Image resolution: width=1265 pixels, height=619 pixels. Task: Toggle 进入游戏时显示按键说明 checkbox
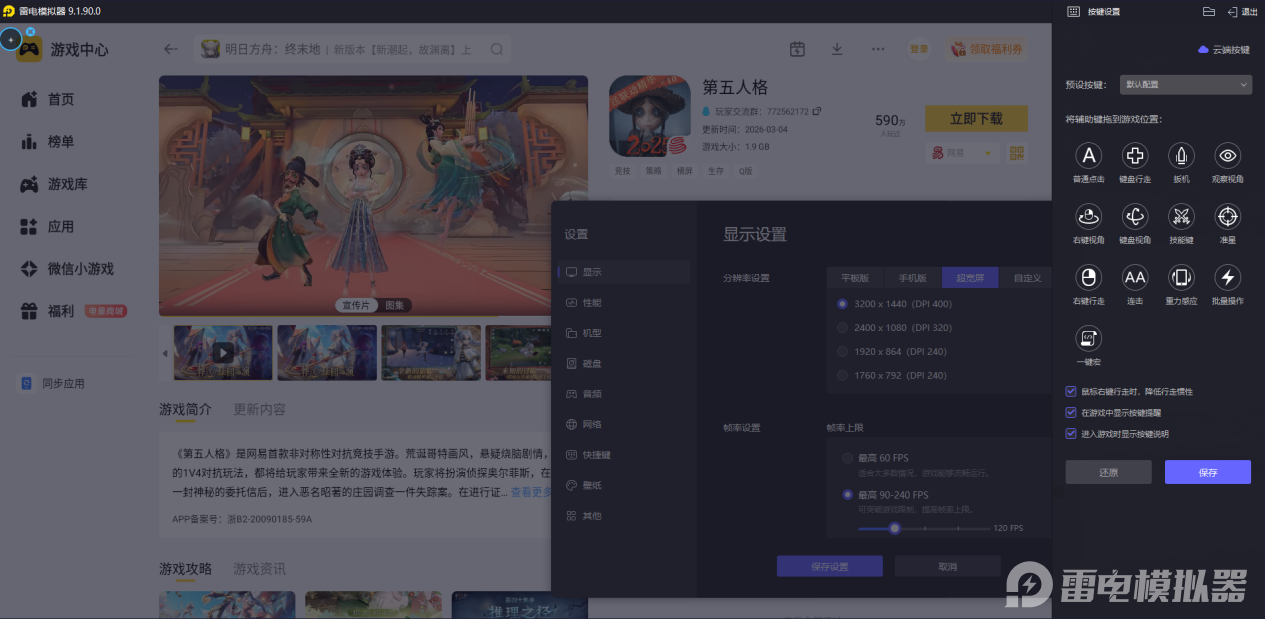(x=1072, y=434)
